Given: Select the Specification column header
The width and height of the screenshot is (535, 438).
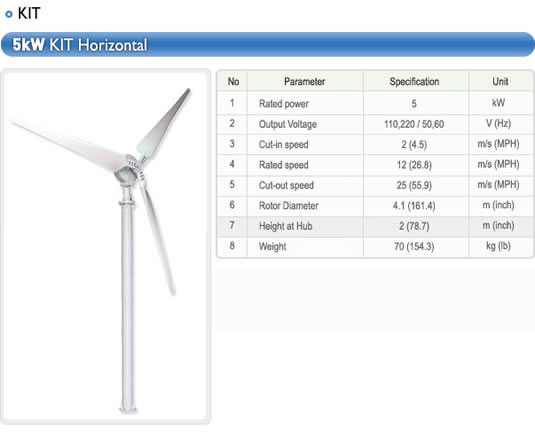Looking at the screenshot, I should click(x=414, y=82).
